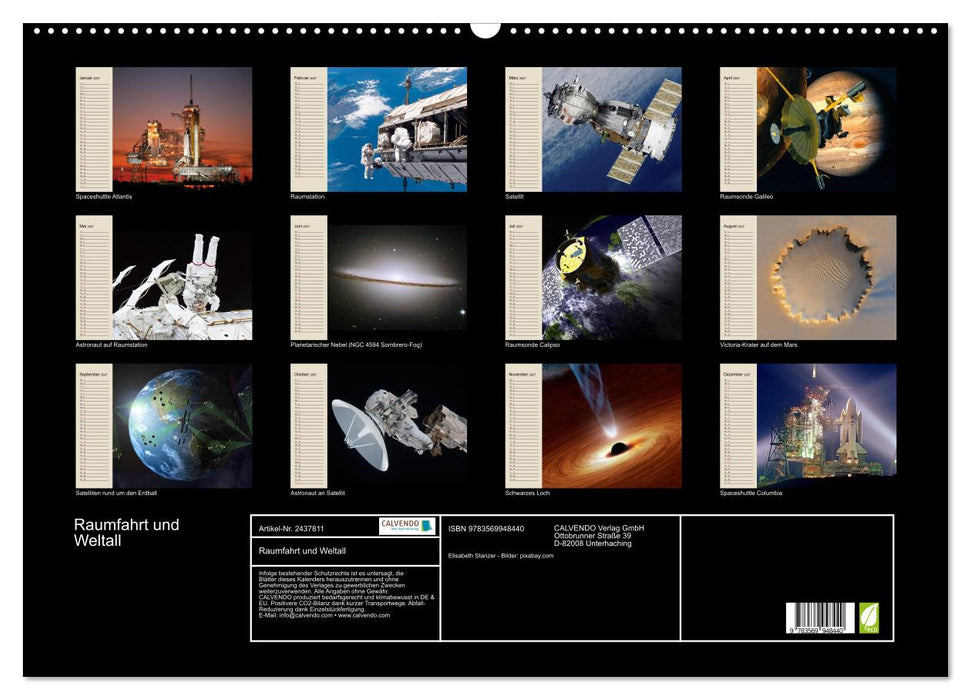The width and height of the screenshot is (971, 700).
Task: Click the text 'Artikel-Nr. 2437811'
Action: [291, 528]
